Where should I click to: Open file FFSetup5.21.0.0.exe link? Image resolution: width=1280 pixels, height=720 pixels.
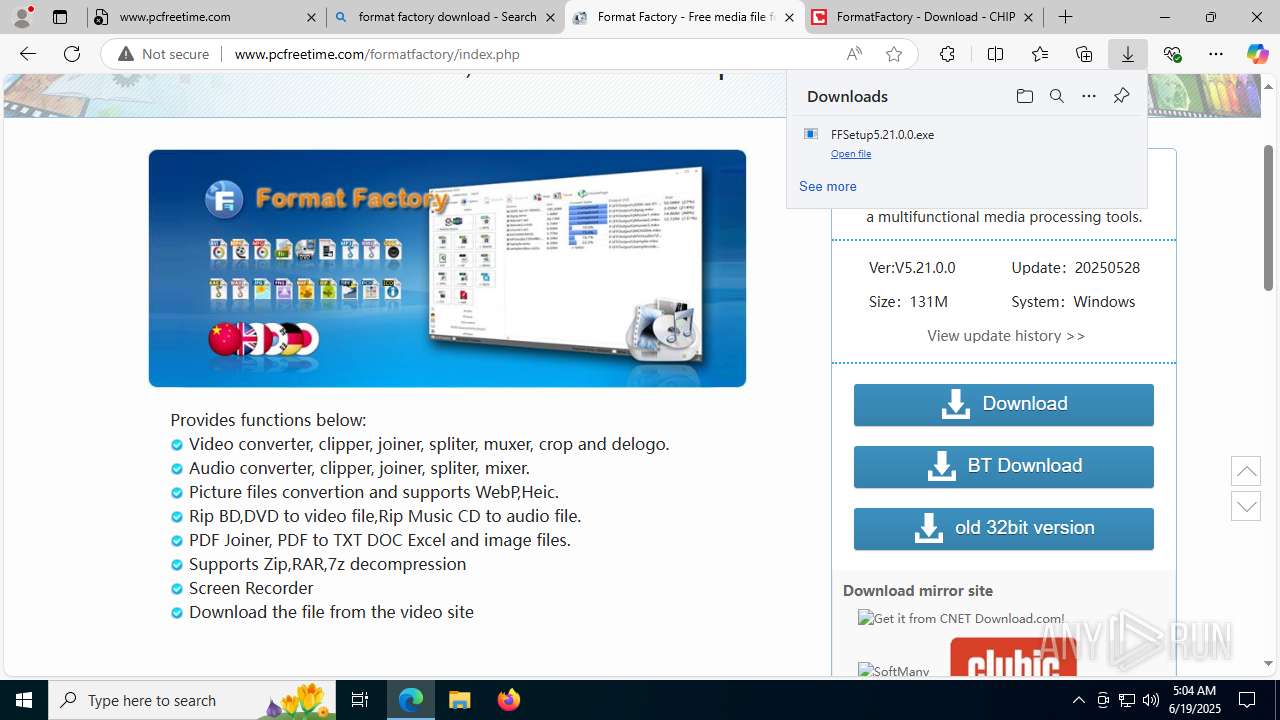coord(851,154)
